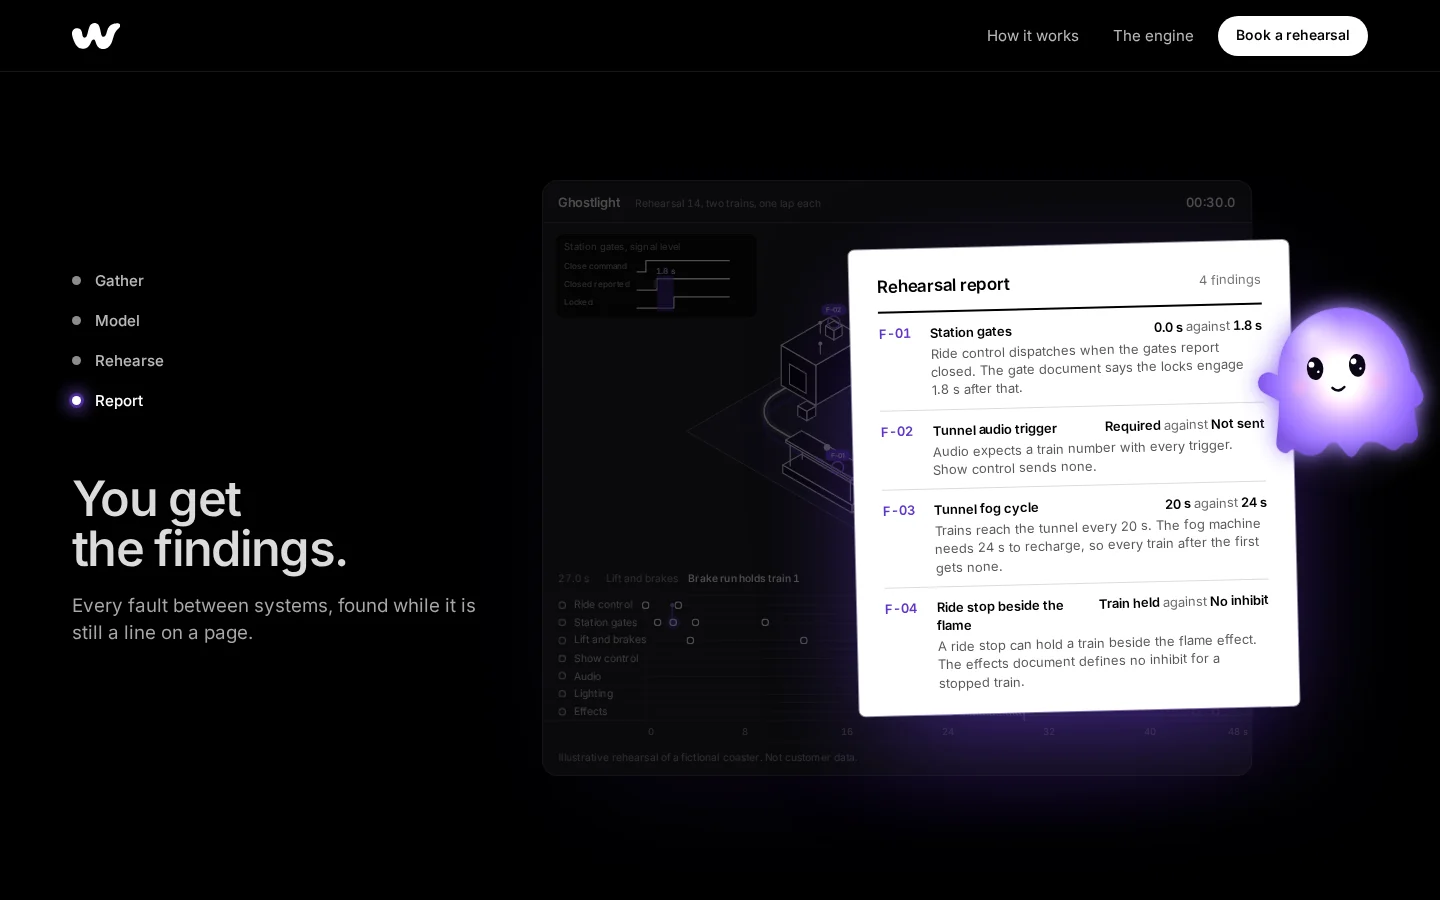Click the Show control timeline row label
The height and width of the screenshot is (900, 1440).
[x=606, y=659]
